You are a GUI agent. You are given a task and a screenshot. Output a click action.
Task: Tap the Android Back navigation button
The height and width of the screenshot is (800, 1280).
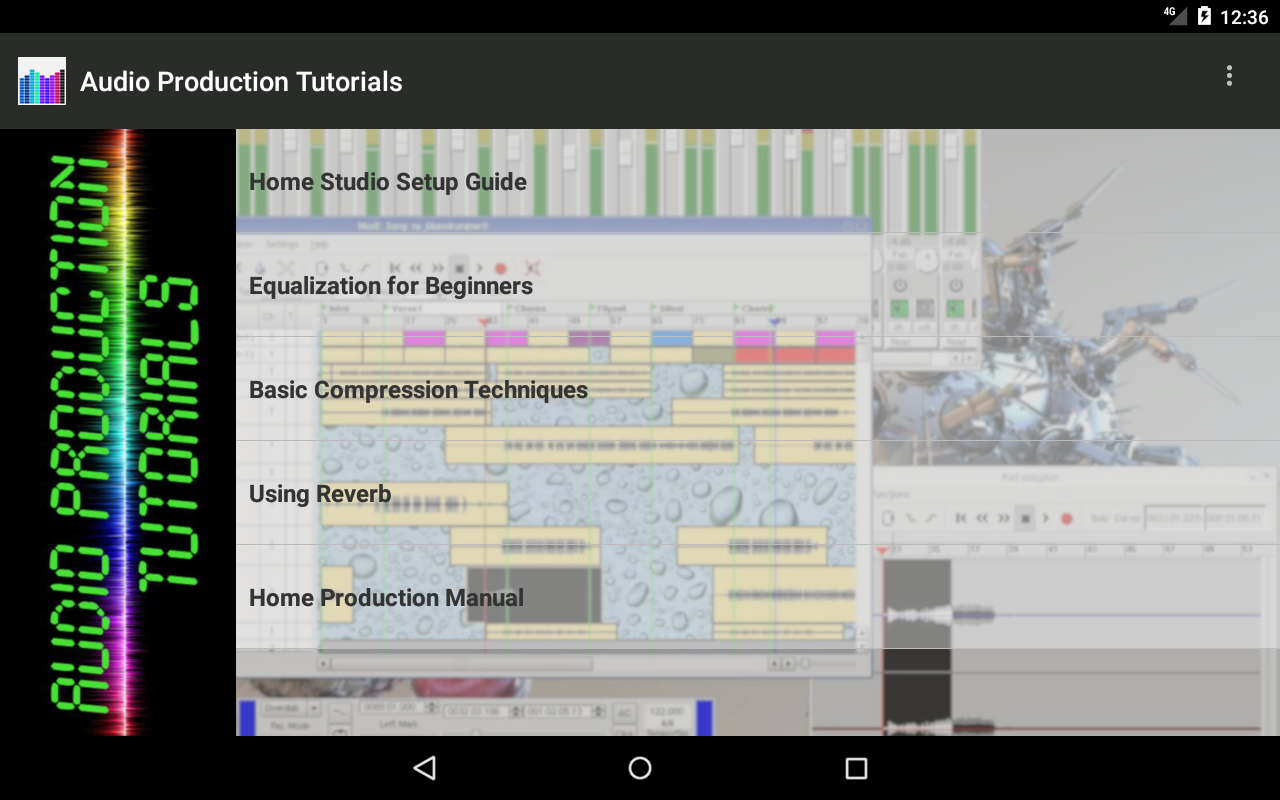pos(424,768)
